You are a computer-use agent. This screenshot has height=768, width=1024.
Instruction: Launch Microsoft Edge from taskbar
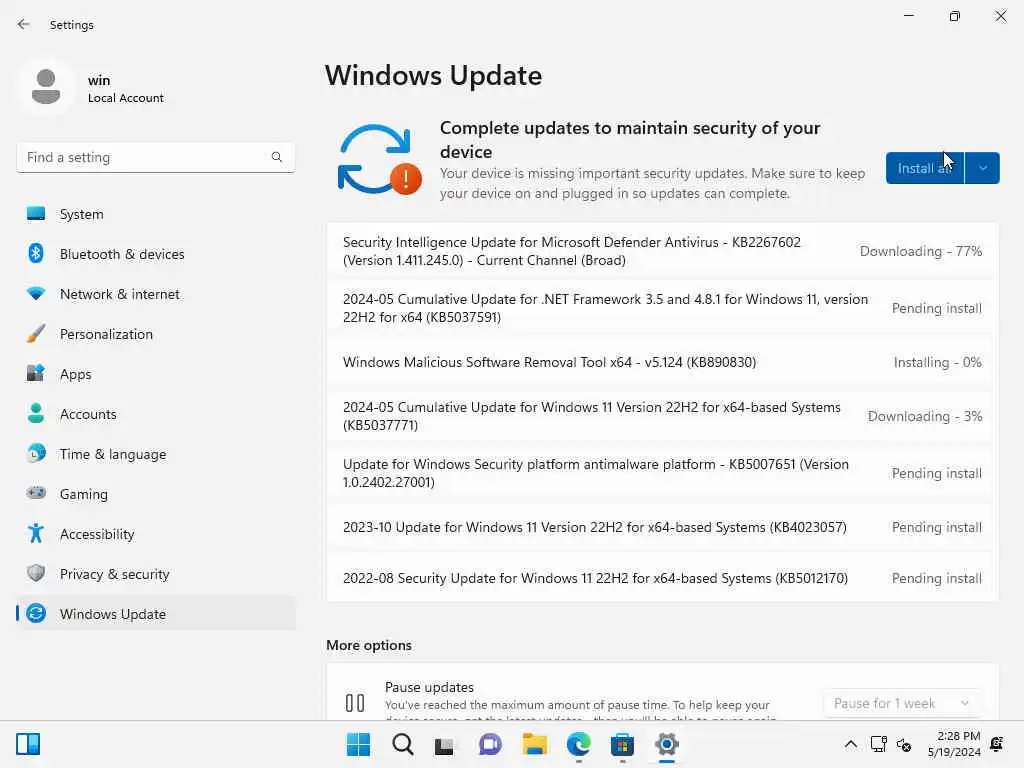579,744
